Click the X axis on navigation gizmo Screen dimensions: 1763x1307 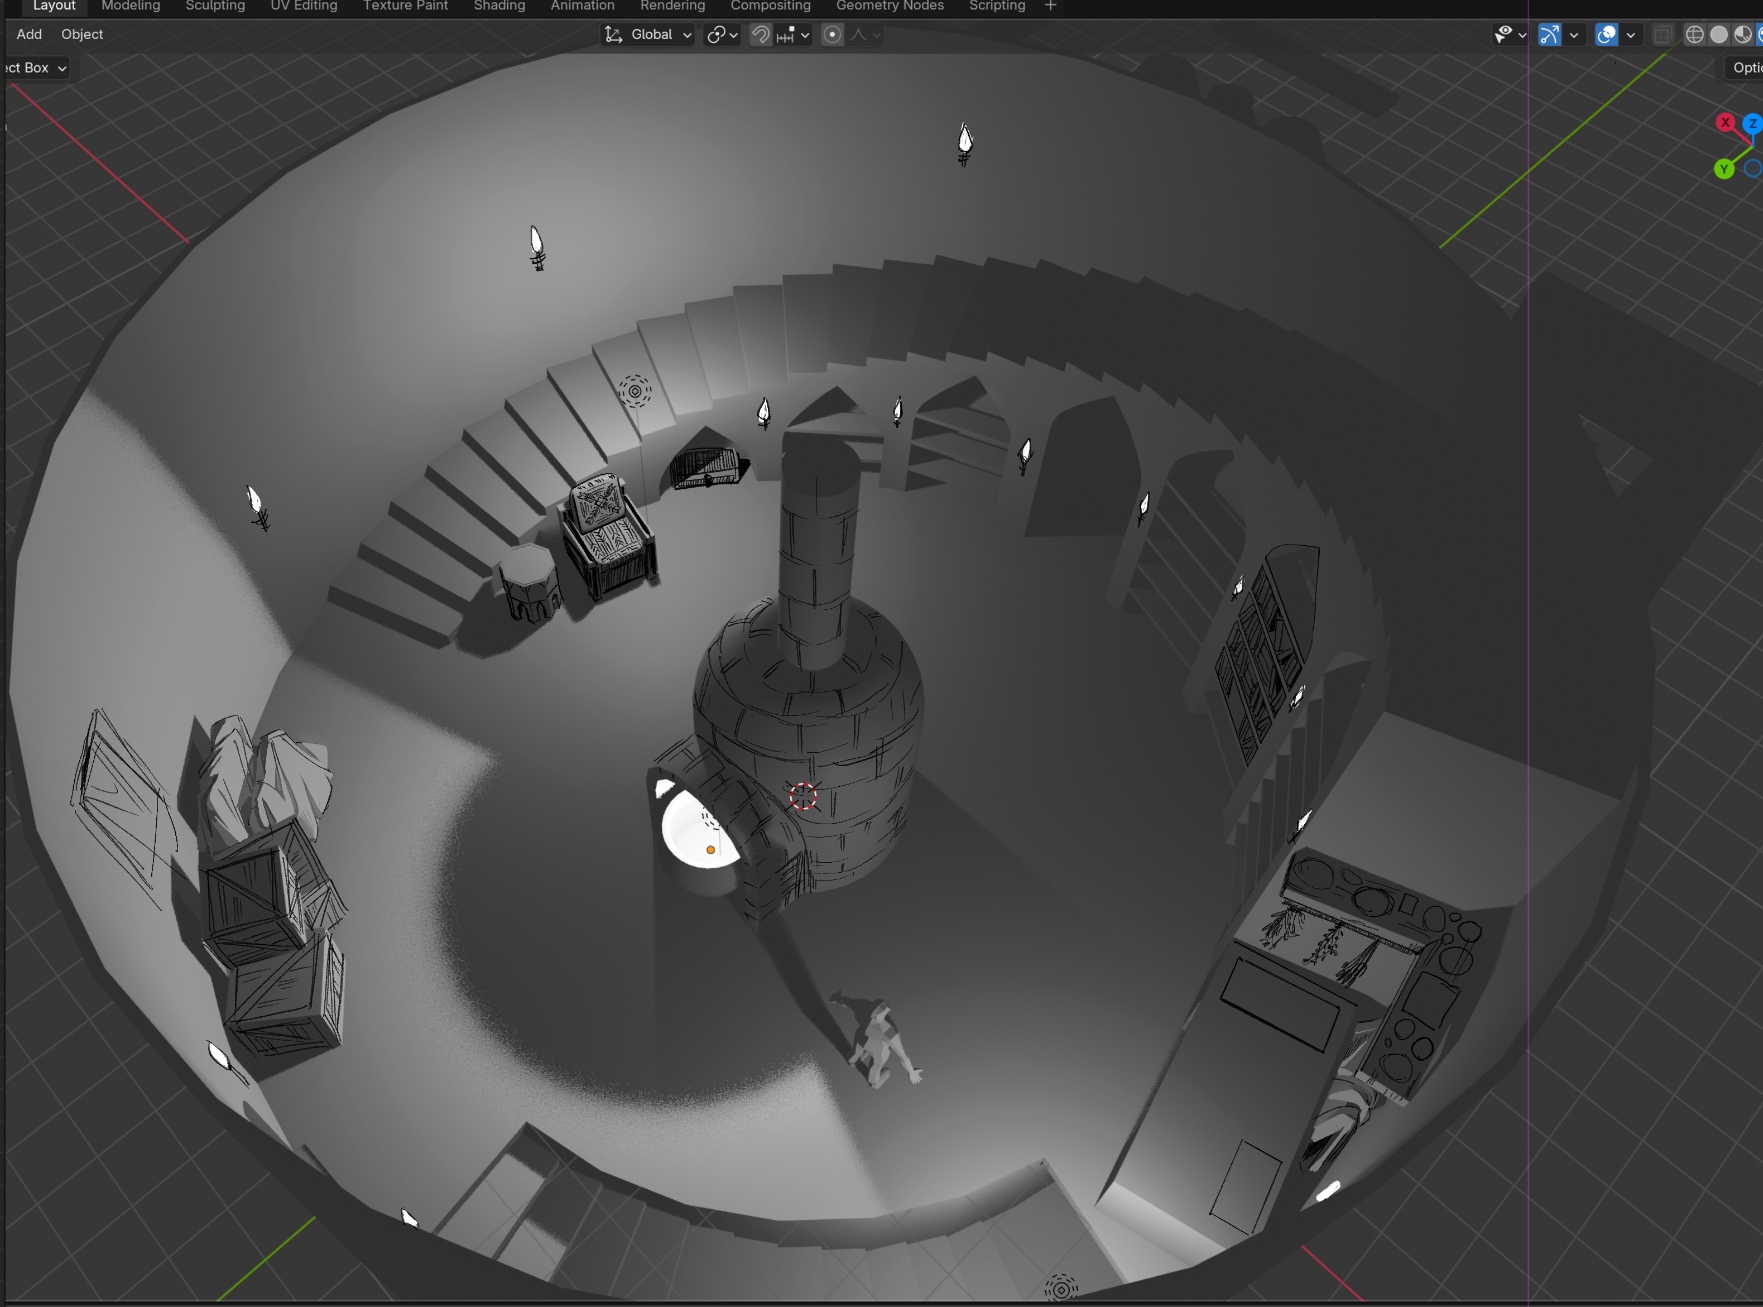pyautogui.click(x=1725, y=123)
